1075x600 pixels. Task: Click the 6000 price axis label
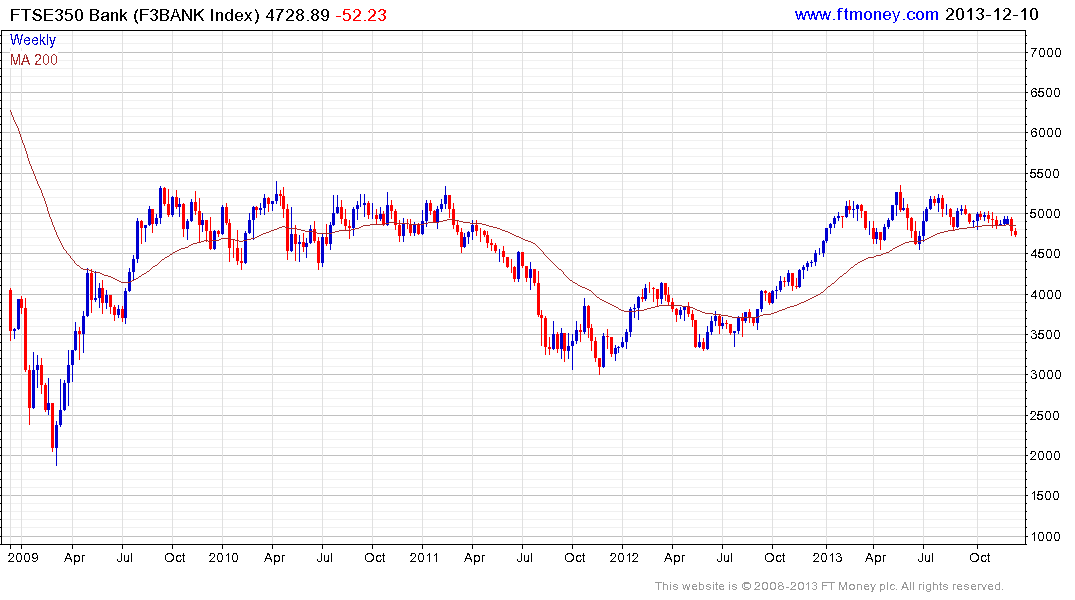tap(1046, 133)
